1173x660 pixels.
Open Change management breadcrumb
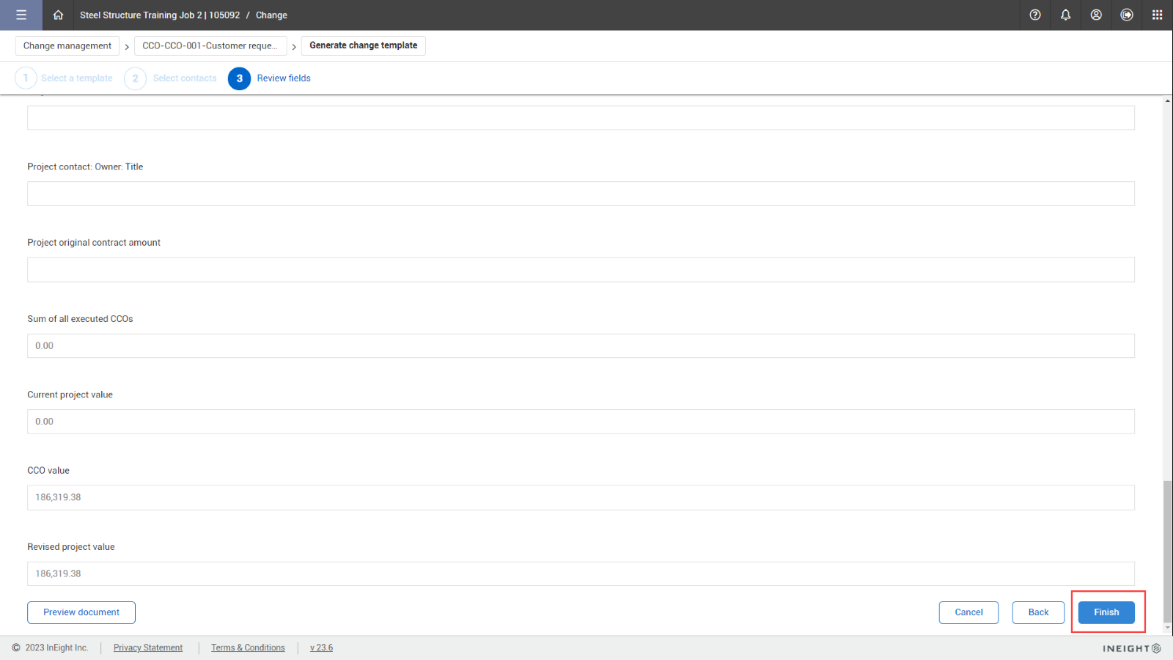67,46
